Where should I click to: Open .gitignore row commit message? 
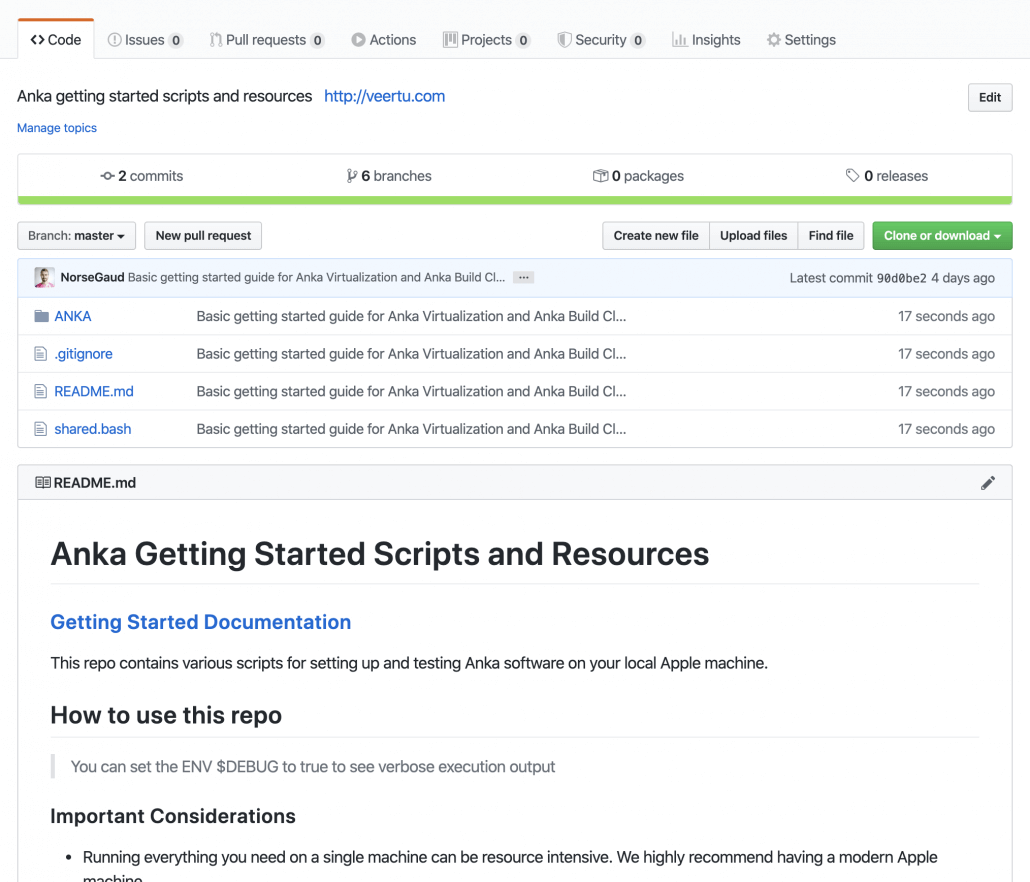click(x=411, y=353)
